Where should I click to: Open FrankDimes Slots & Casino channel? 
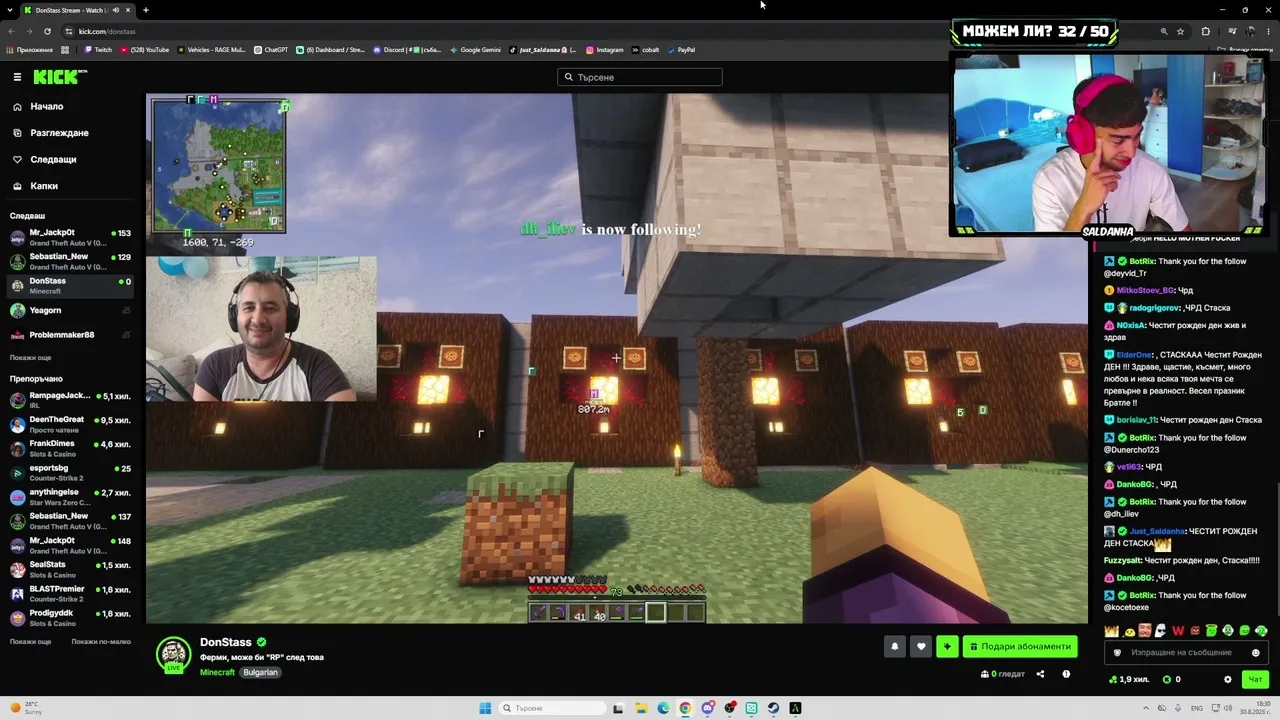click(x=70, y=448)
